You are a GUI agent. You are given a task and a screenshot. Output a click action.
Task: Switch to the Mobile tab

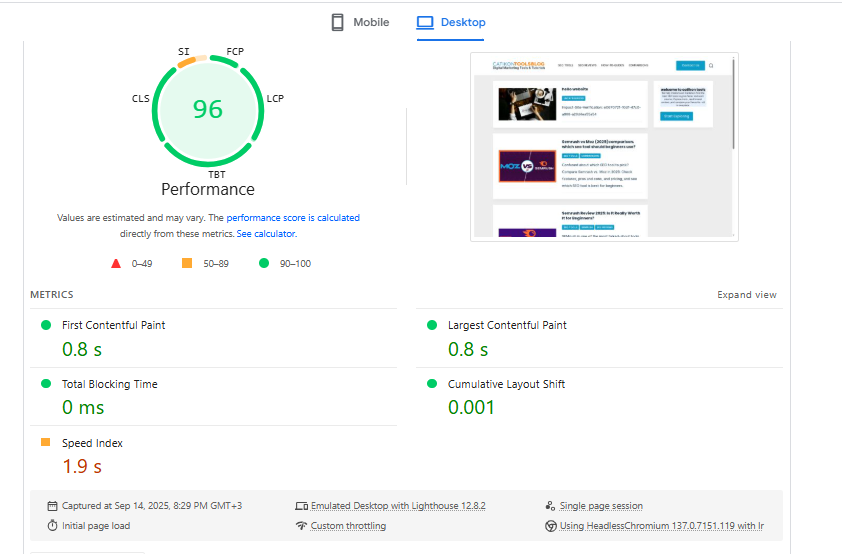(360, 22)
